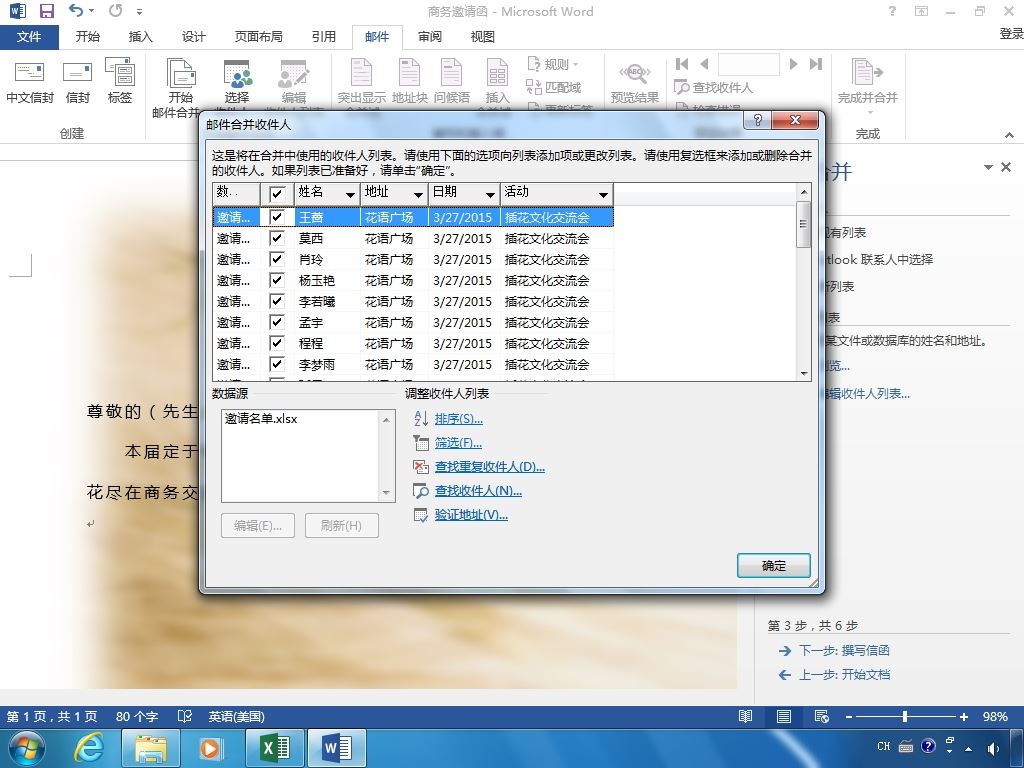Open the 文件 menu
This screenshot has width=1024, height=768.
pyautogui.click(x=29, y=37)
